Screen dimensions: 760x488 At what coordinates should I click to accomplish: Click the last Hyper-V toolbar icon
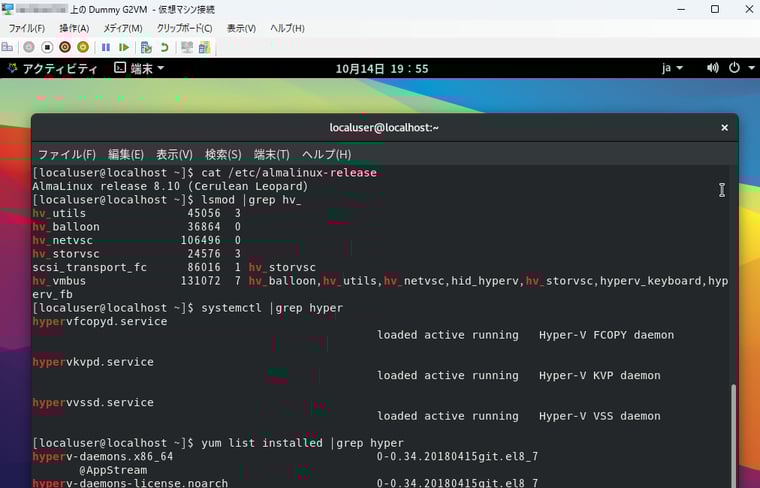coord(205,47)
